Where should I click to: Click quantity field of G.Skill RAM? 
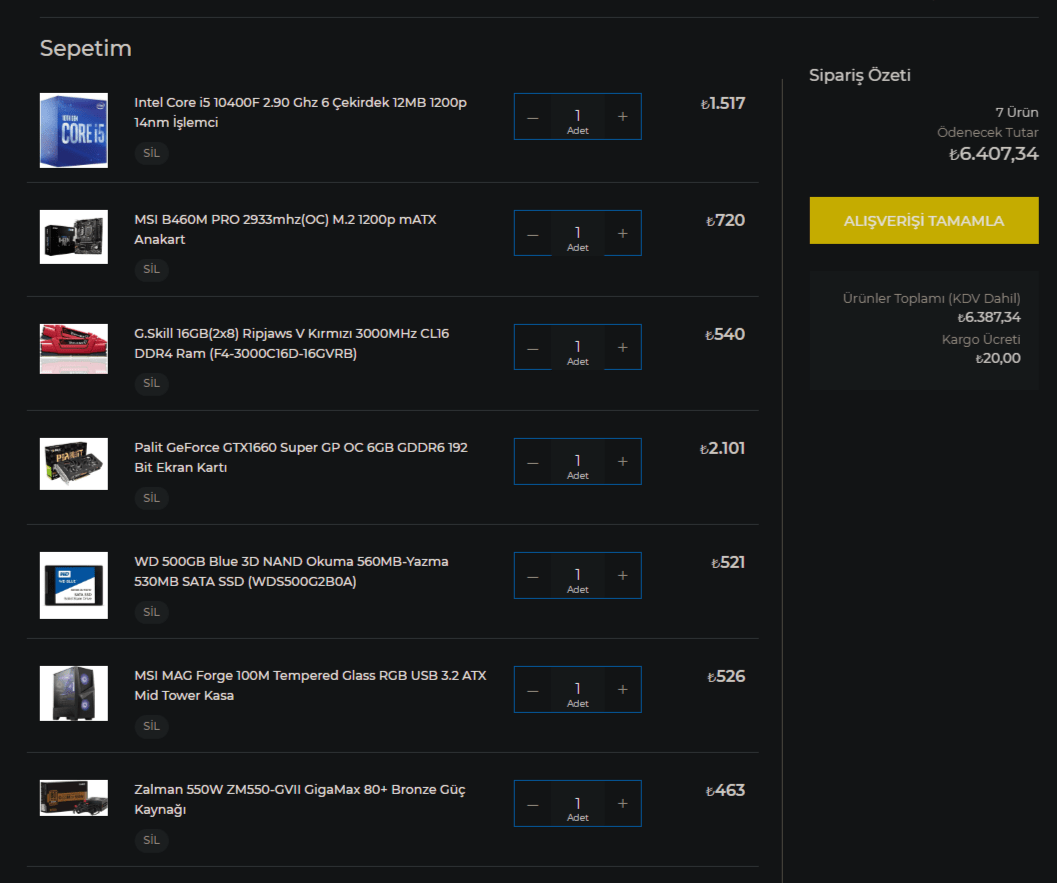[x=578, y=347]
